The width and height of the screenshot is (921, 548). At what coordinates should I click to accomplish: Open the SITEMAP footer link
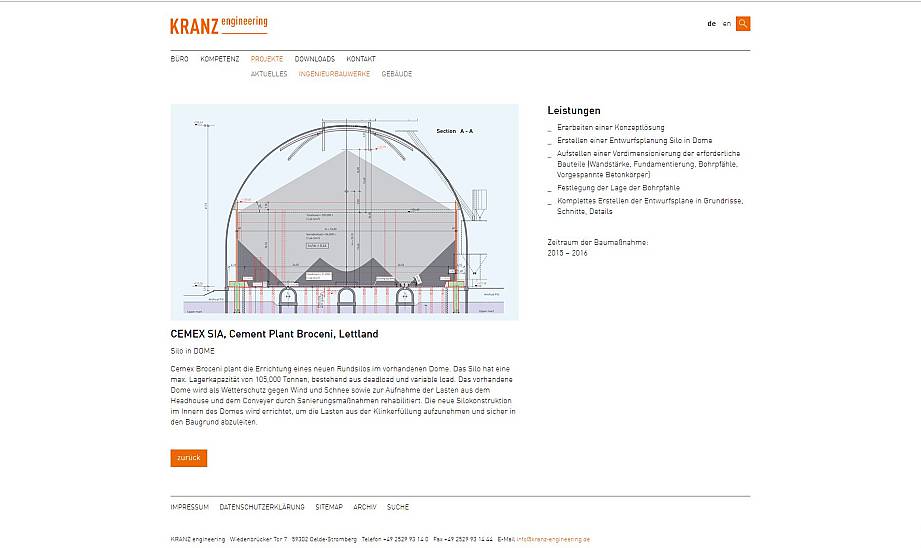pyautogui.click(x=329, y=507)
